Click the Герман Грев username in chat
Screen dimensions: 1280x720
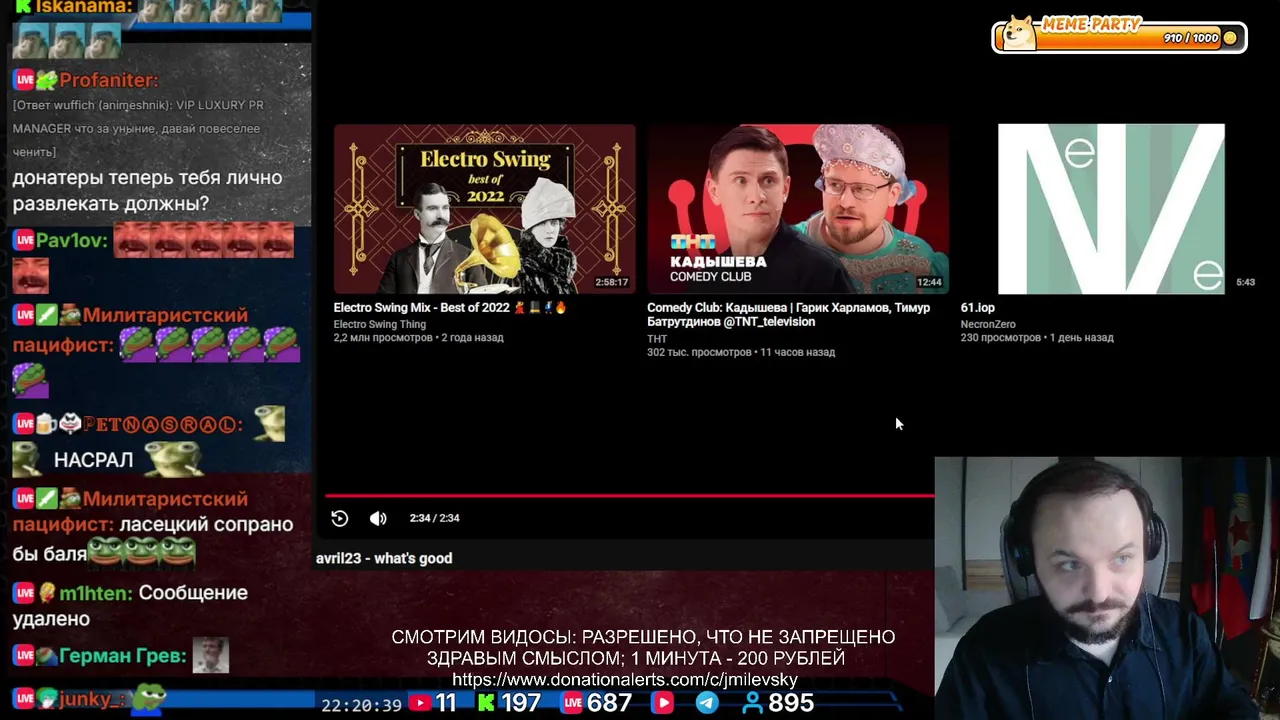(x=122, y=656)
